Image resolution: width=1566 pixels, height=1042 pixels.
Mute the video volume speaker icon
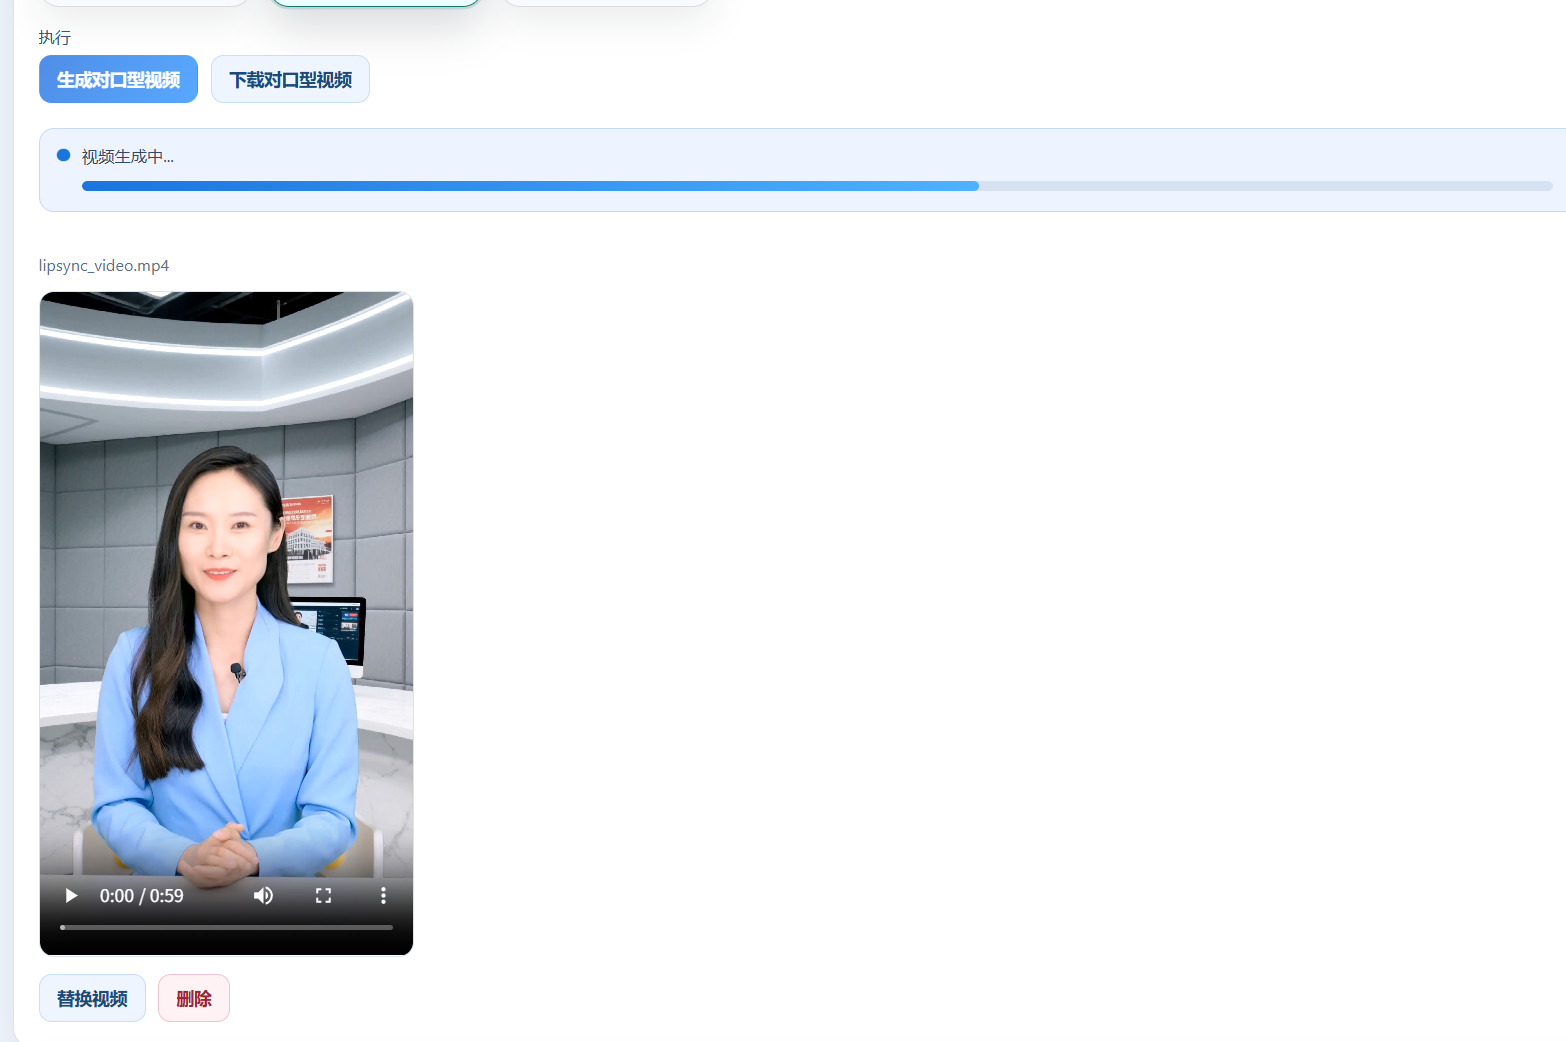click(x=263, y=895)
